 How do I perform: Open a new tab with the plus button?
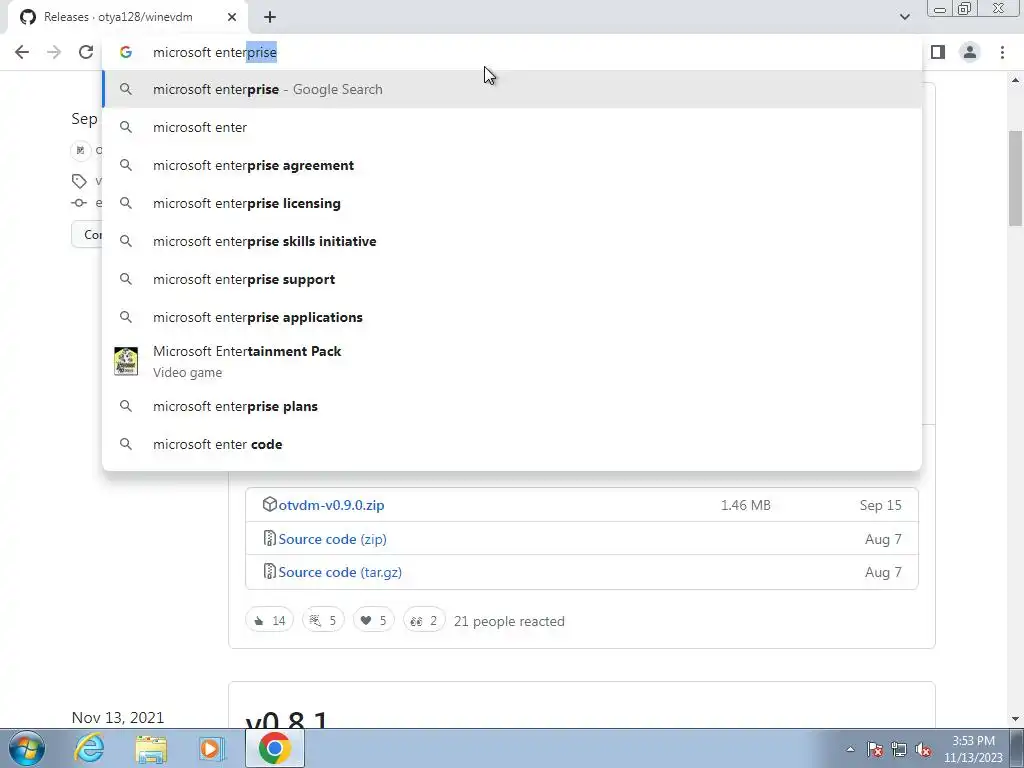pos(270,18)
